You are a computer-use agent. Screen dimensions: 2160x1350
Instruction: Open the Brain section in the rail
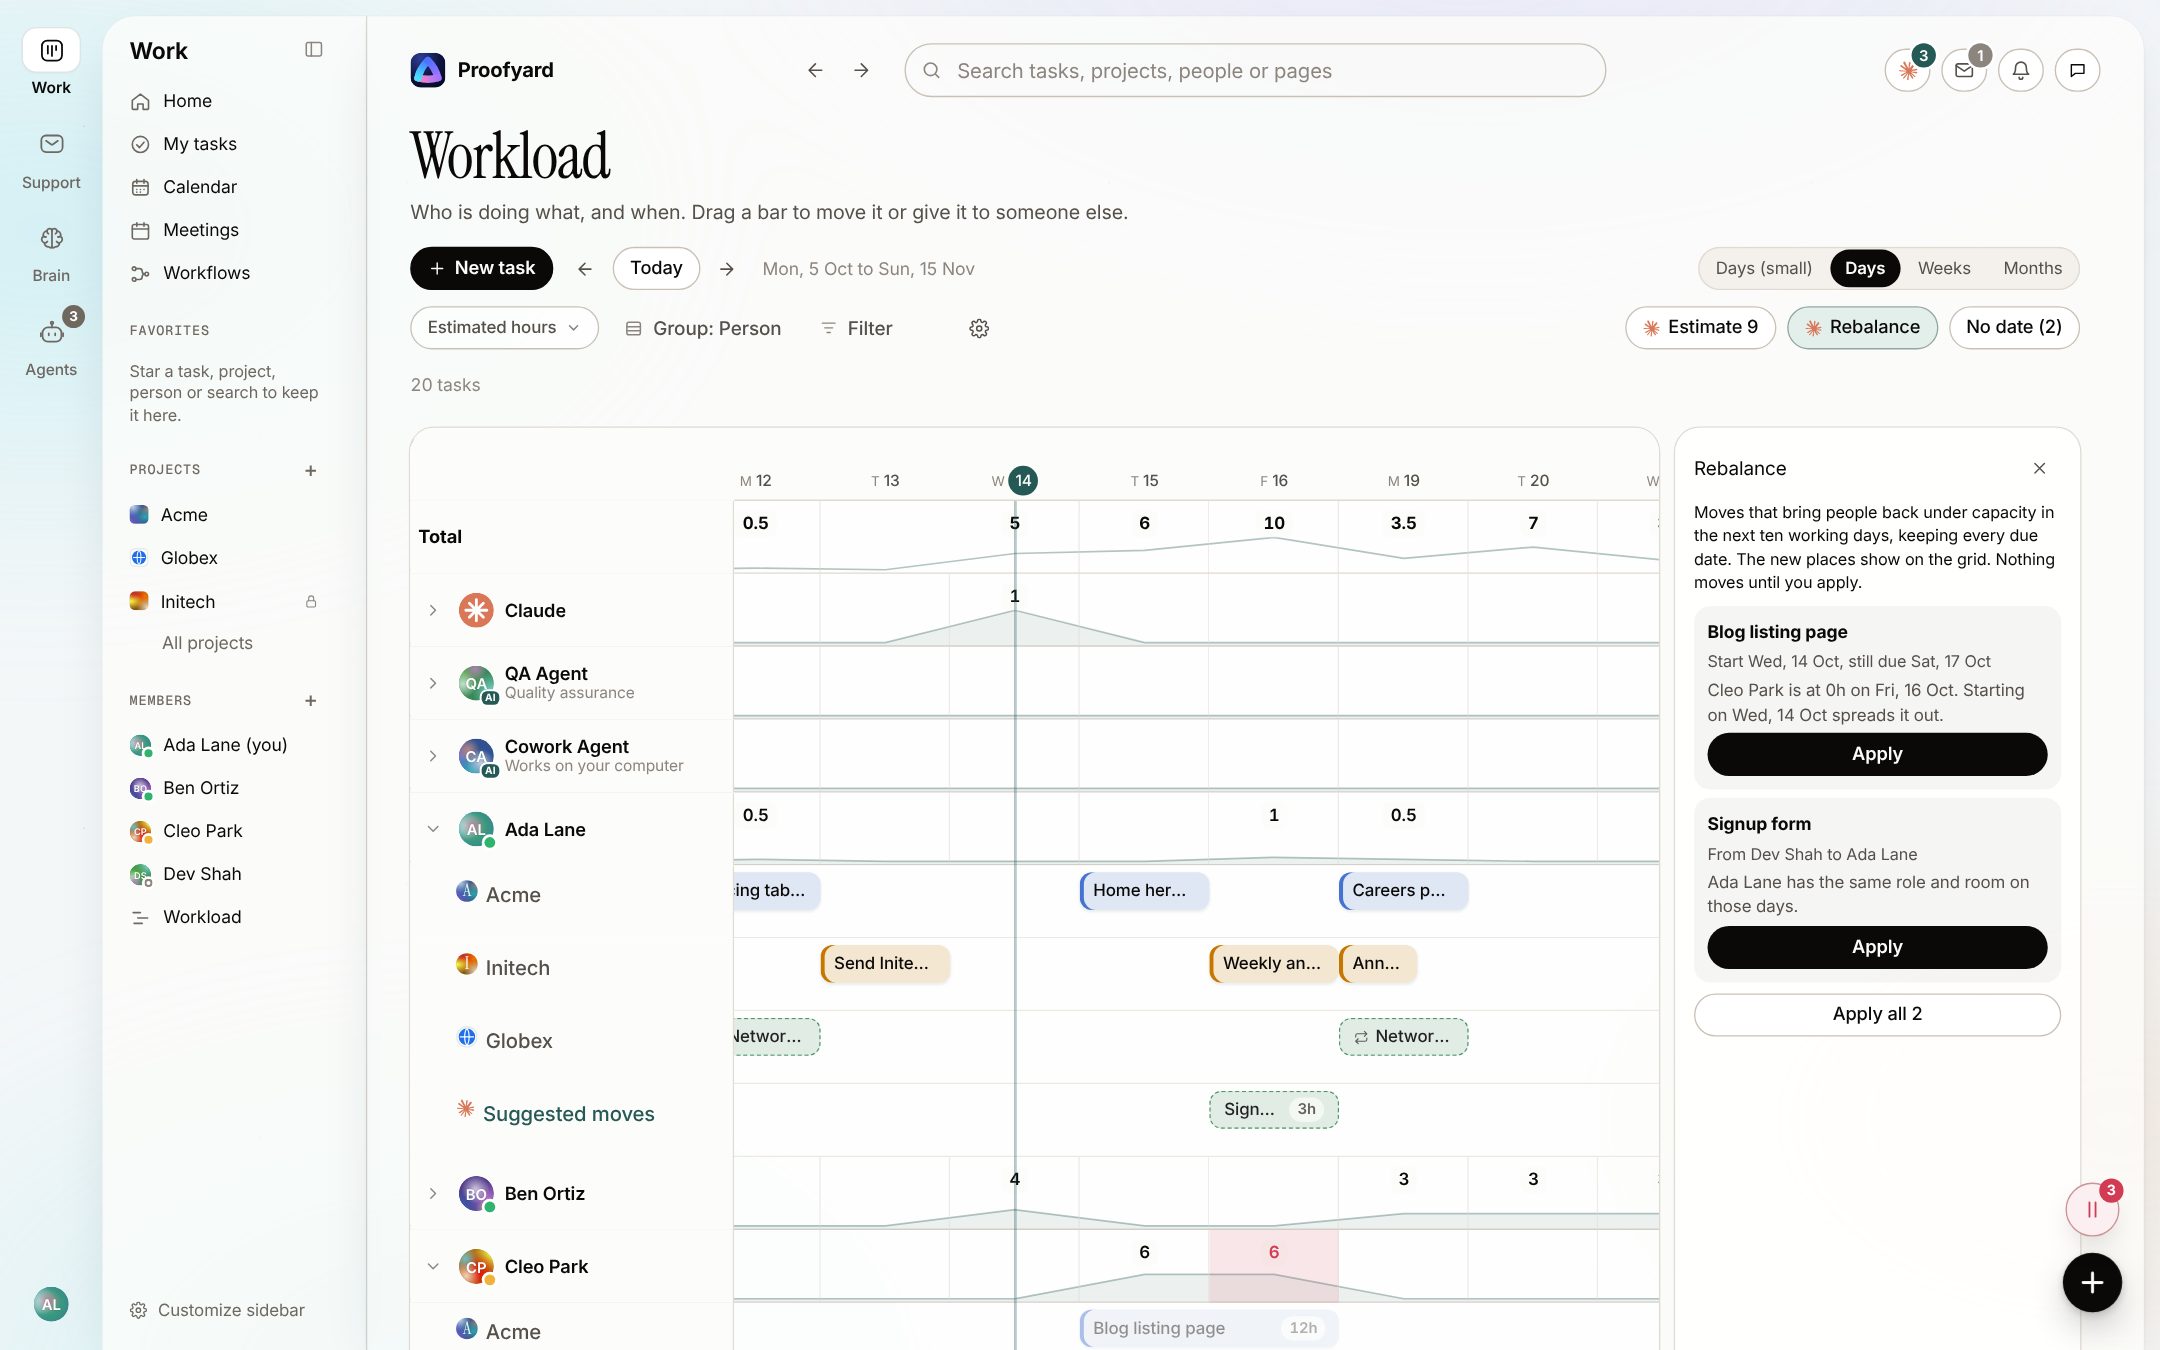pos(51,254)
